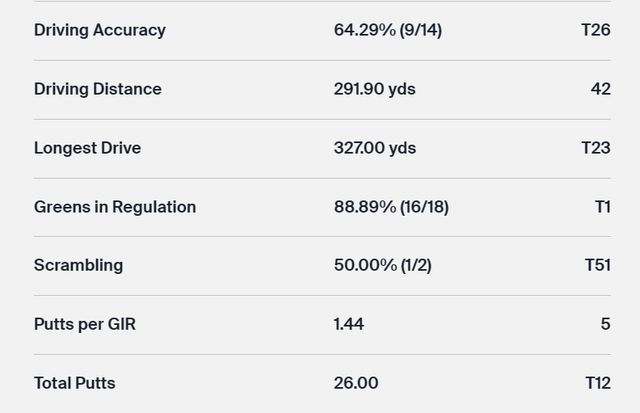Select the 26.00 total putts value

[x=356, y=383]
